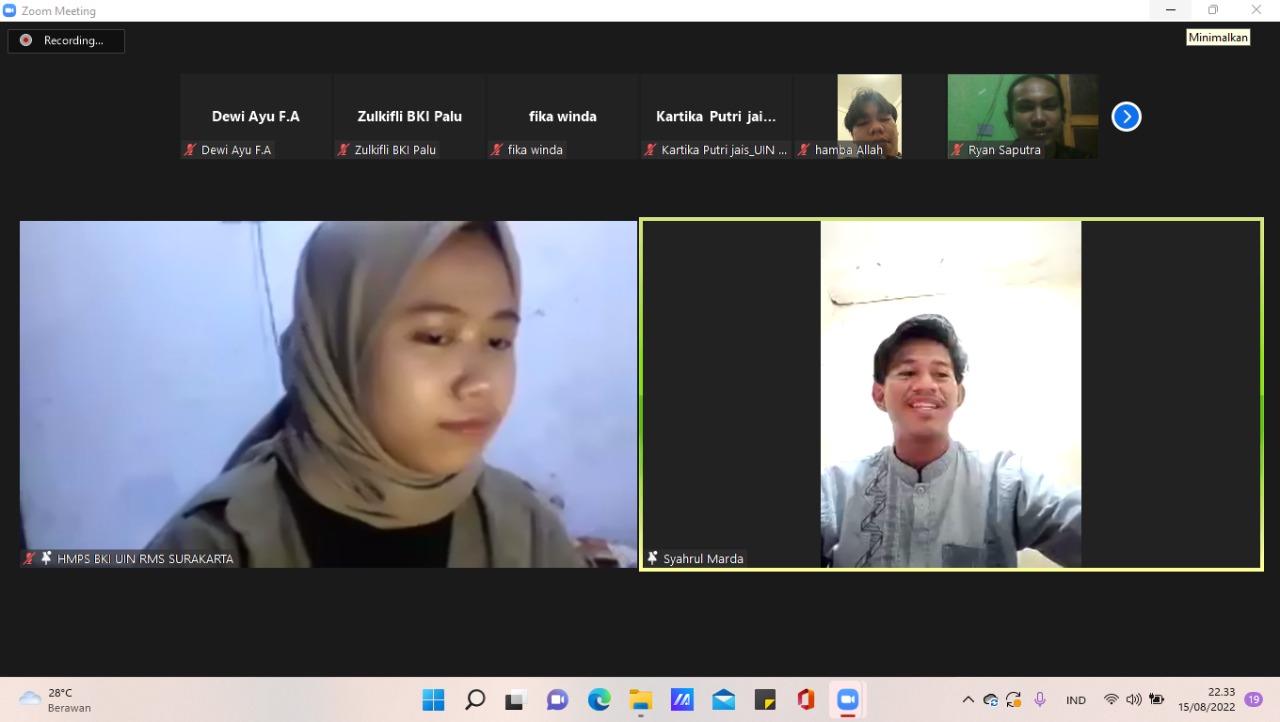The height and width of the screenshot is (722, 1280).
Task: Click muted mic icon on HMPS BKI UIN label
Action: pos(30,558)
